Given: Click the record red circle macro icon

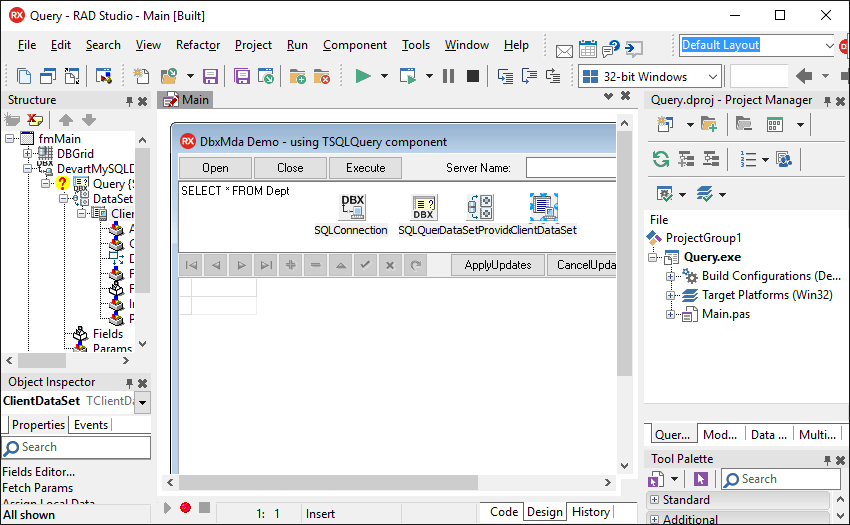Looking at the screenshot, I should [x=185, y=508].
